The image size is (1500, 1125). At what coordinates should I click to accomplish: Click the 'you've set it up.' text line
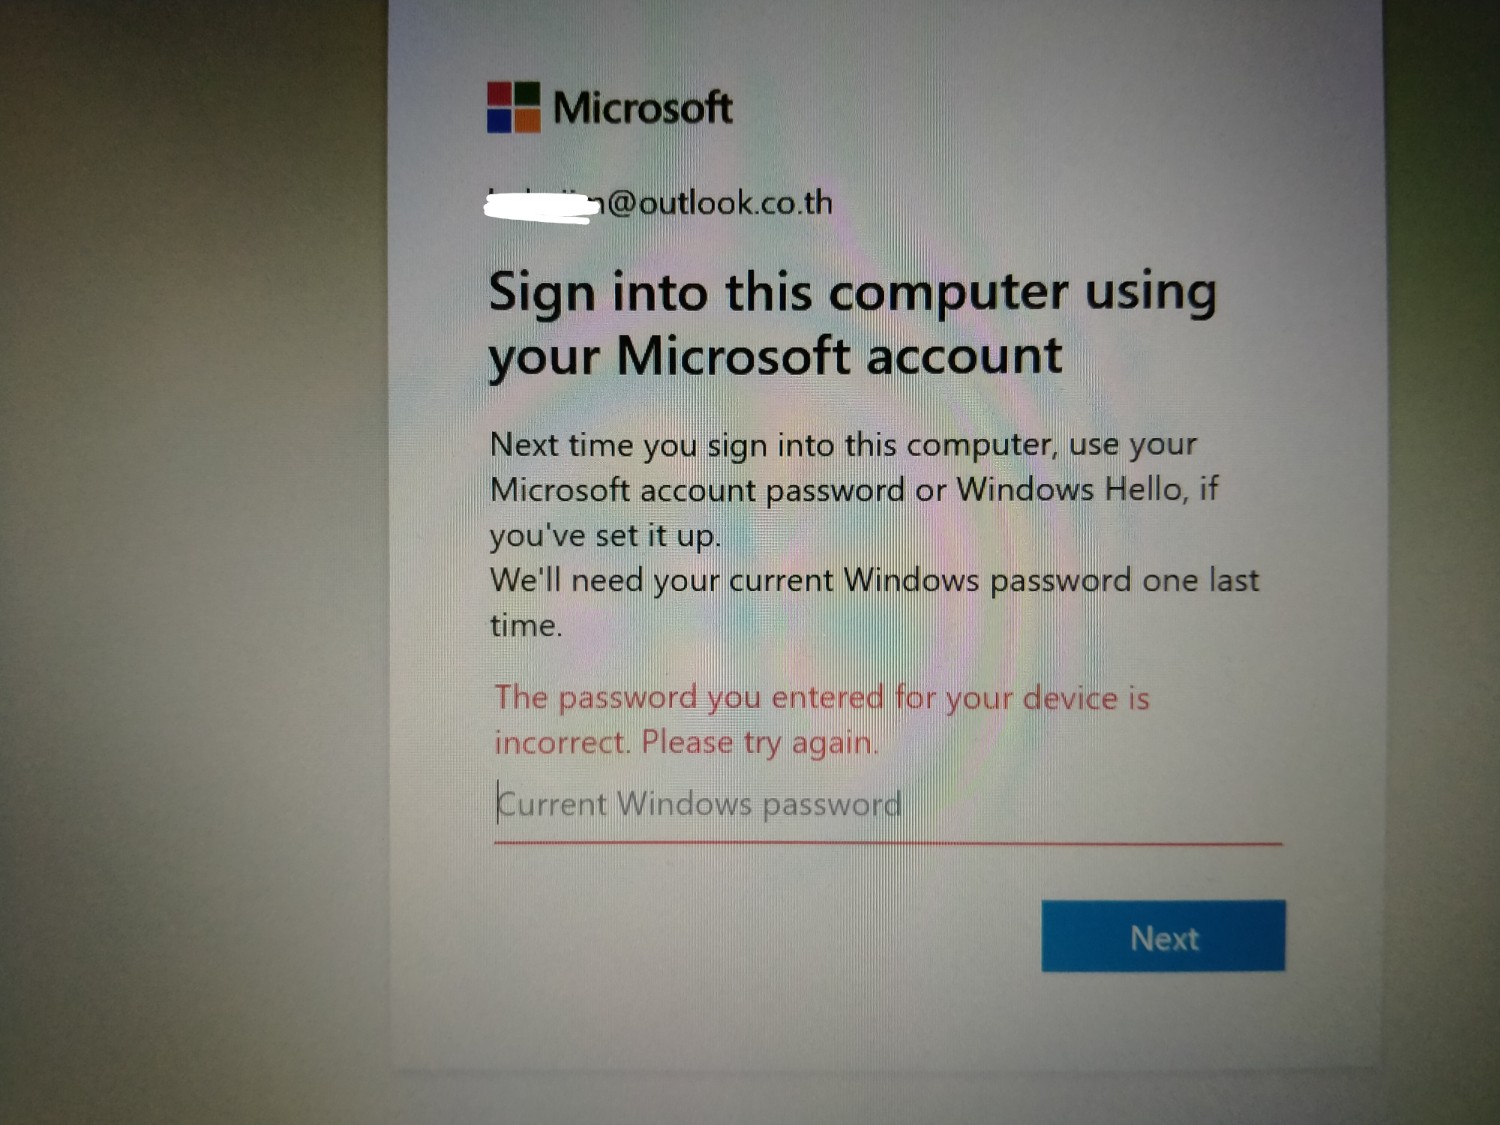click(x=605, y=535)
